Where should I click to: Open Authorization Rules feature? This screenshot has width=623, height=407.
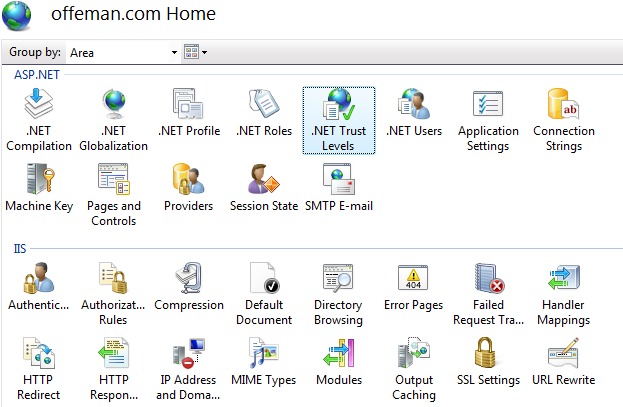click(x=113, y=294)
